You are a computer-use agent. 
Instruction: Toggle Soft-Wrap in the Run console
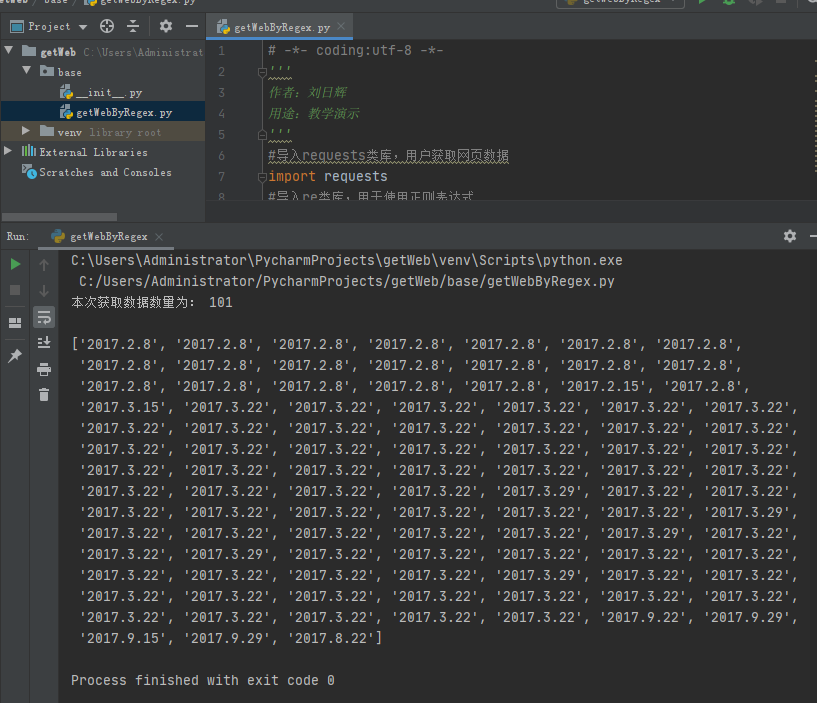point(44,317)
